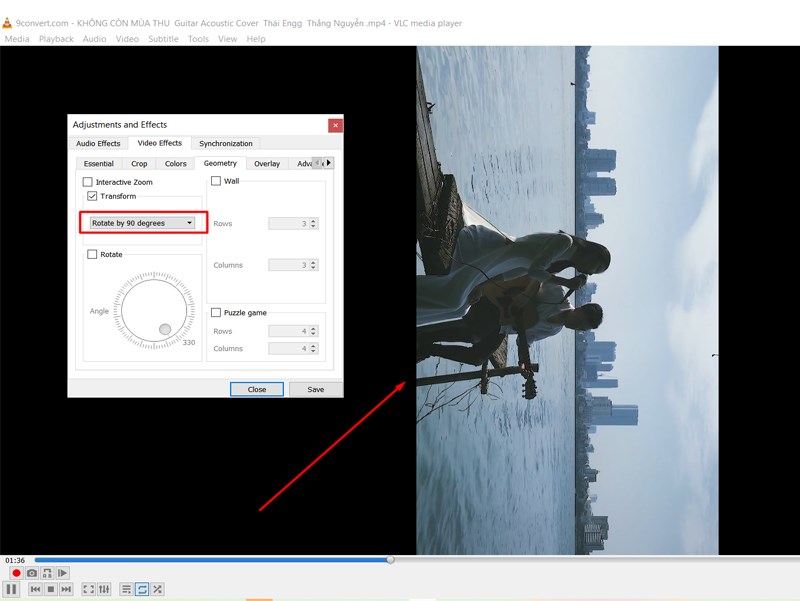Screen dimensions: 800x601
Task: Click the loop A-to-B icon
Action: click(x=48, y=572)
